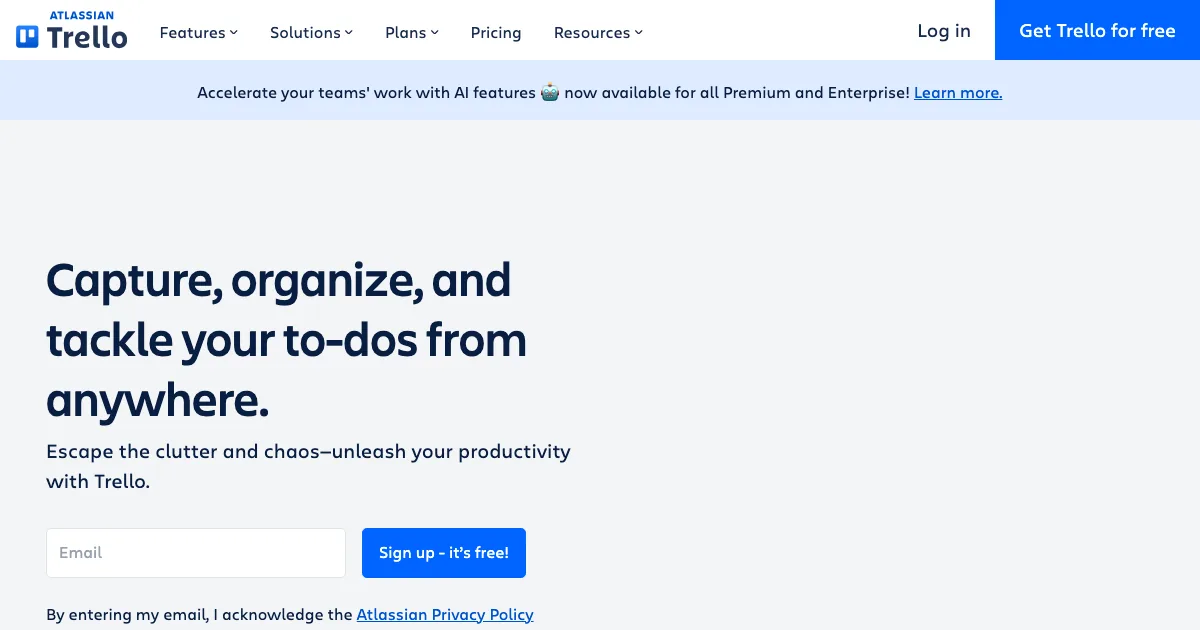Click the robot emoji in the announcement banner
This screenshot has width=1200, height=630.
[550, 93]
